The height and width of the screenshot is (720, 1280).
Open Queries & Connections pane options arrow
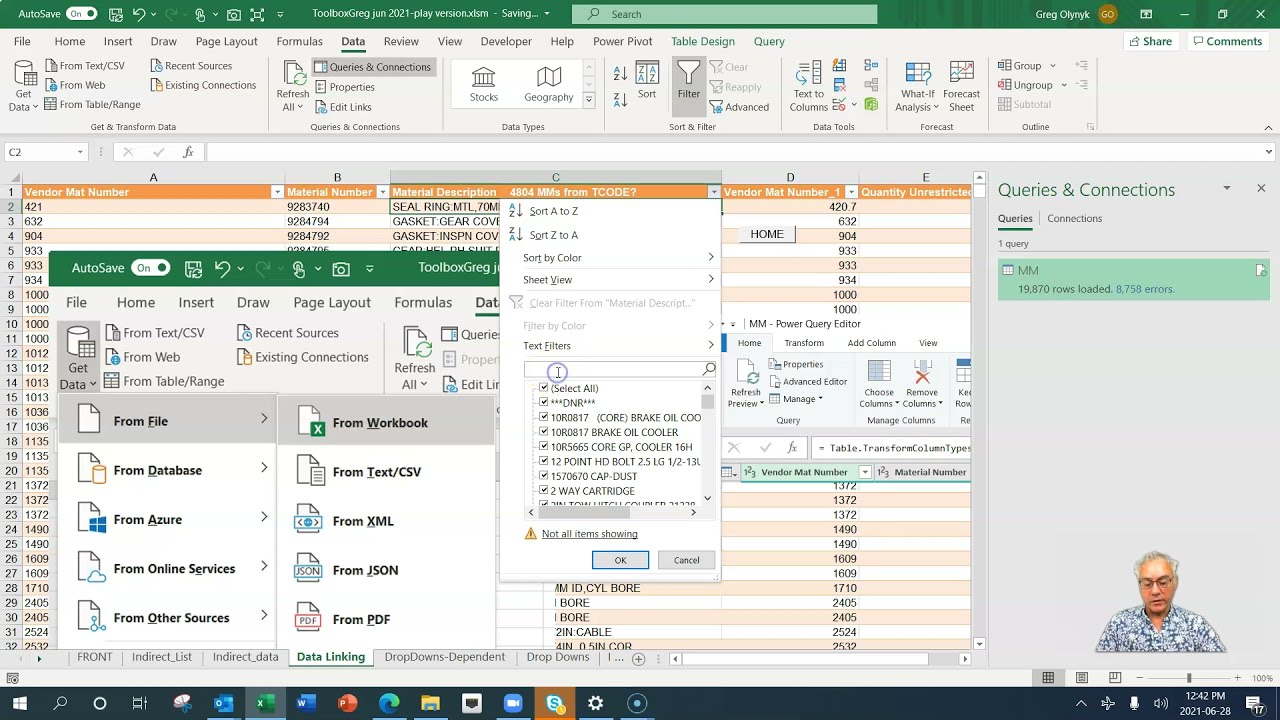coord(1227,189)
